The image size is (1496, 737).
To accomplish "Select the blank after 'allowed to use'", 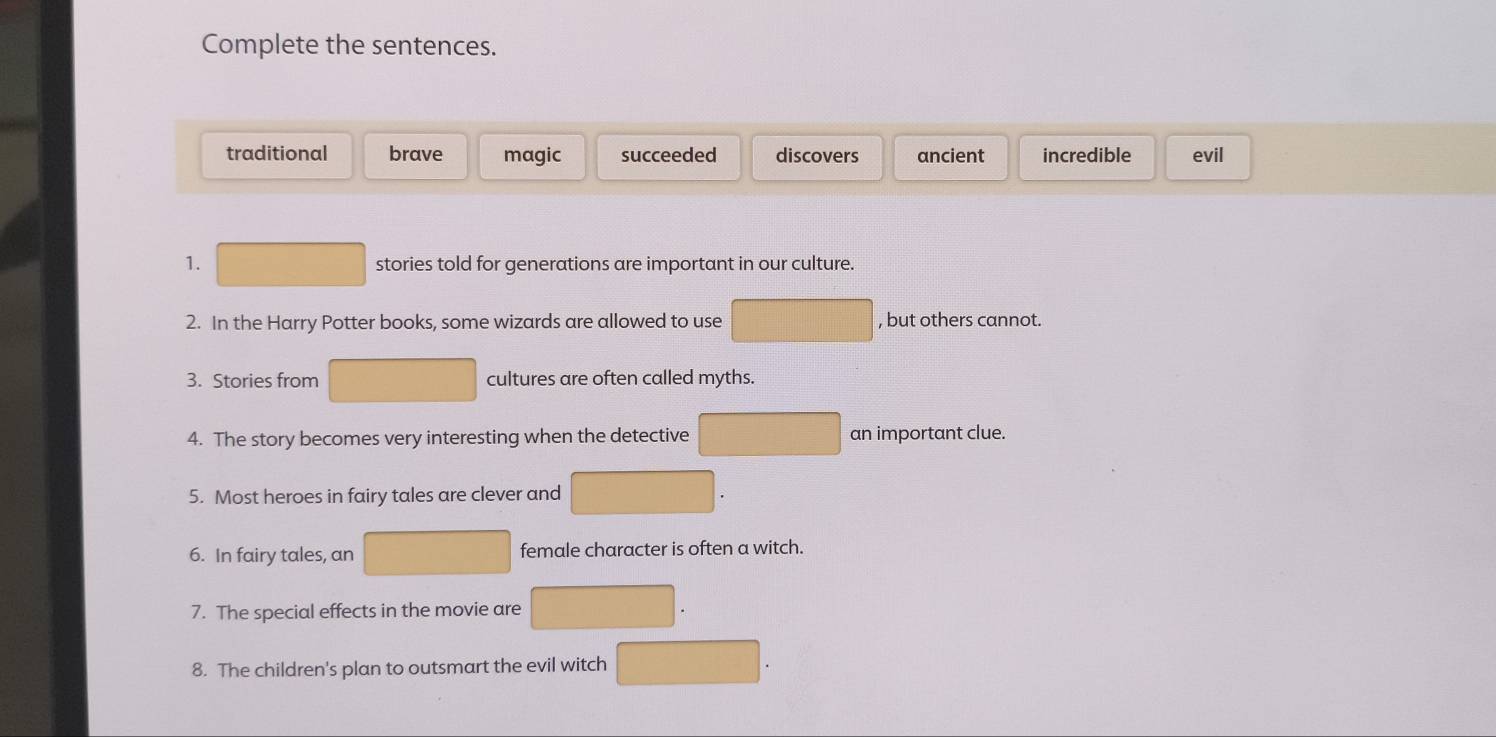I will (x=802, y=321).
